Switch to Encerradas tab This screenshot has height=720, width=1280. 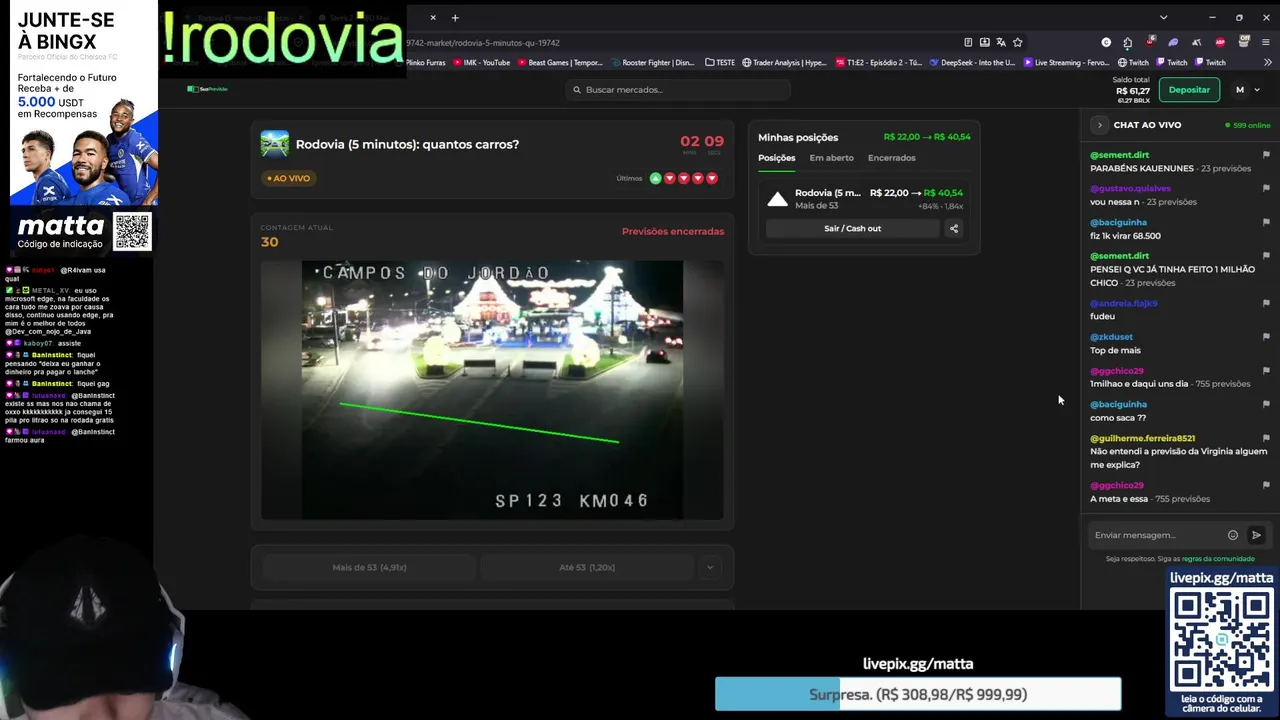891,158
